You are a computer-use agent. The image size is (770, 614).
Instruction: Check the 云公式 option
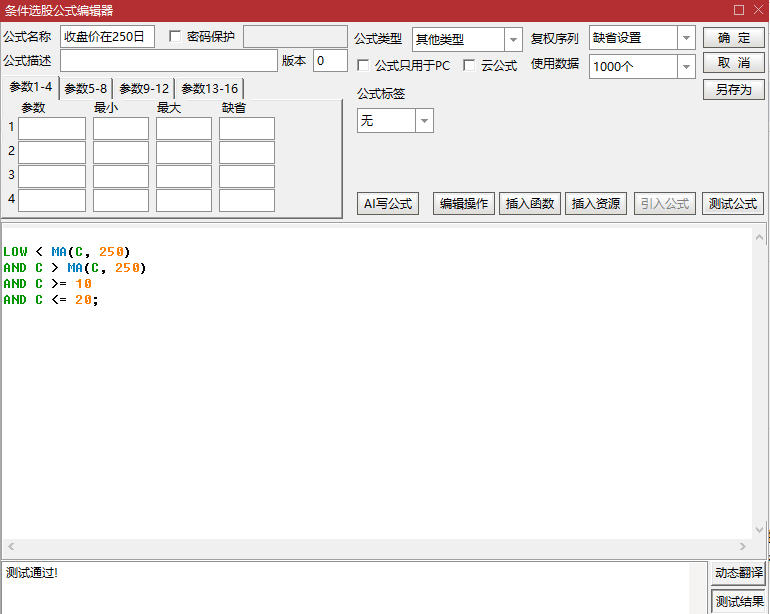pos(469,66)
